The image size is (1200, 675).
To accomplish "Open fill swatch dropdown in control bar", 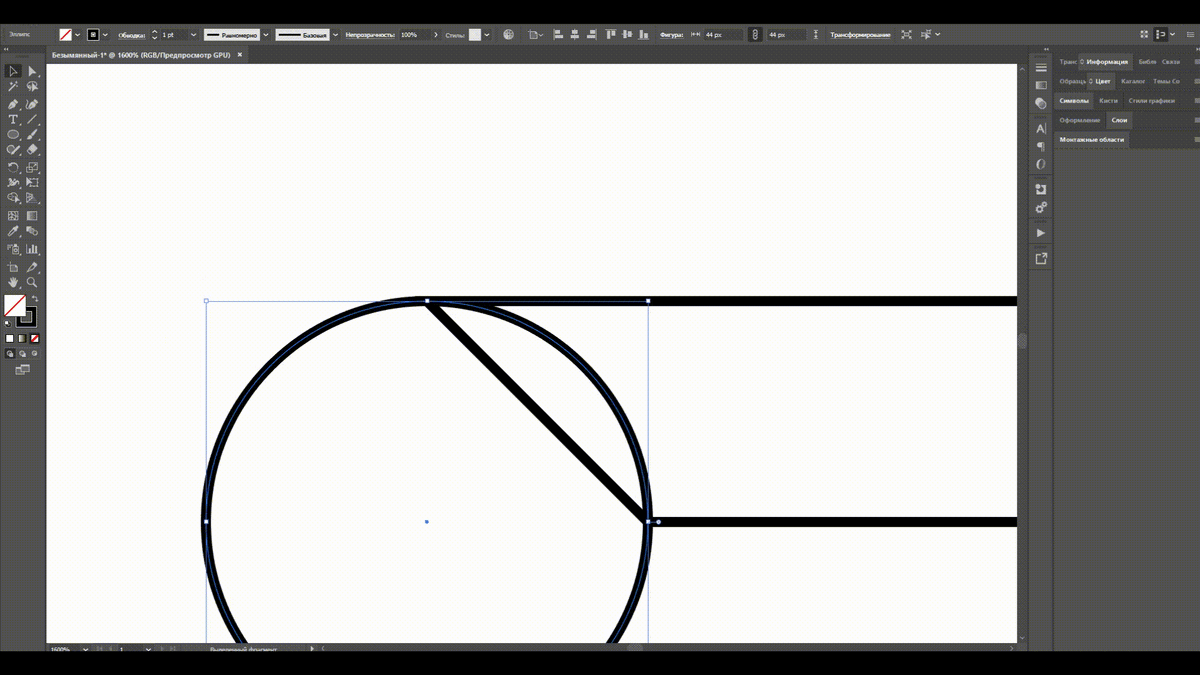I will (x=77, y=35).
